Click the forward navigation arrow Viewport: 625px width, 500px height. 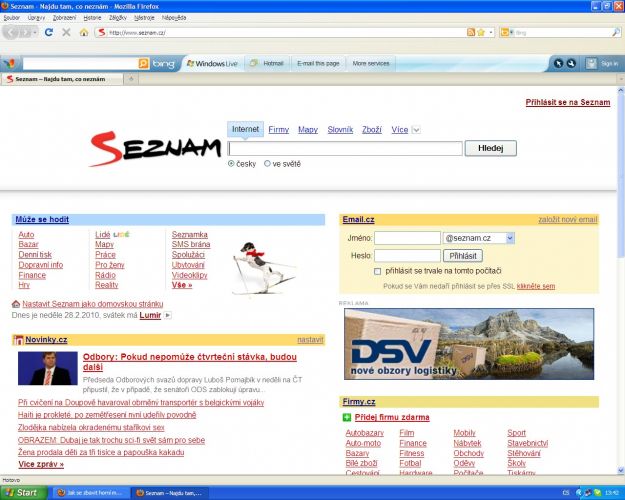pos(25,32)
